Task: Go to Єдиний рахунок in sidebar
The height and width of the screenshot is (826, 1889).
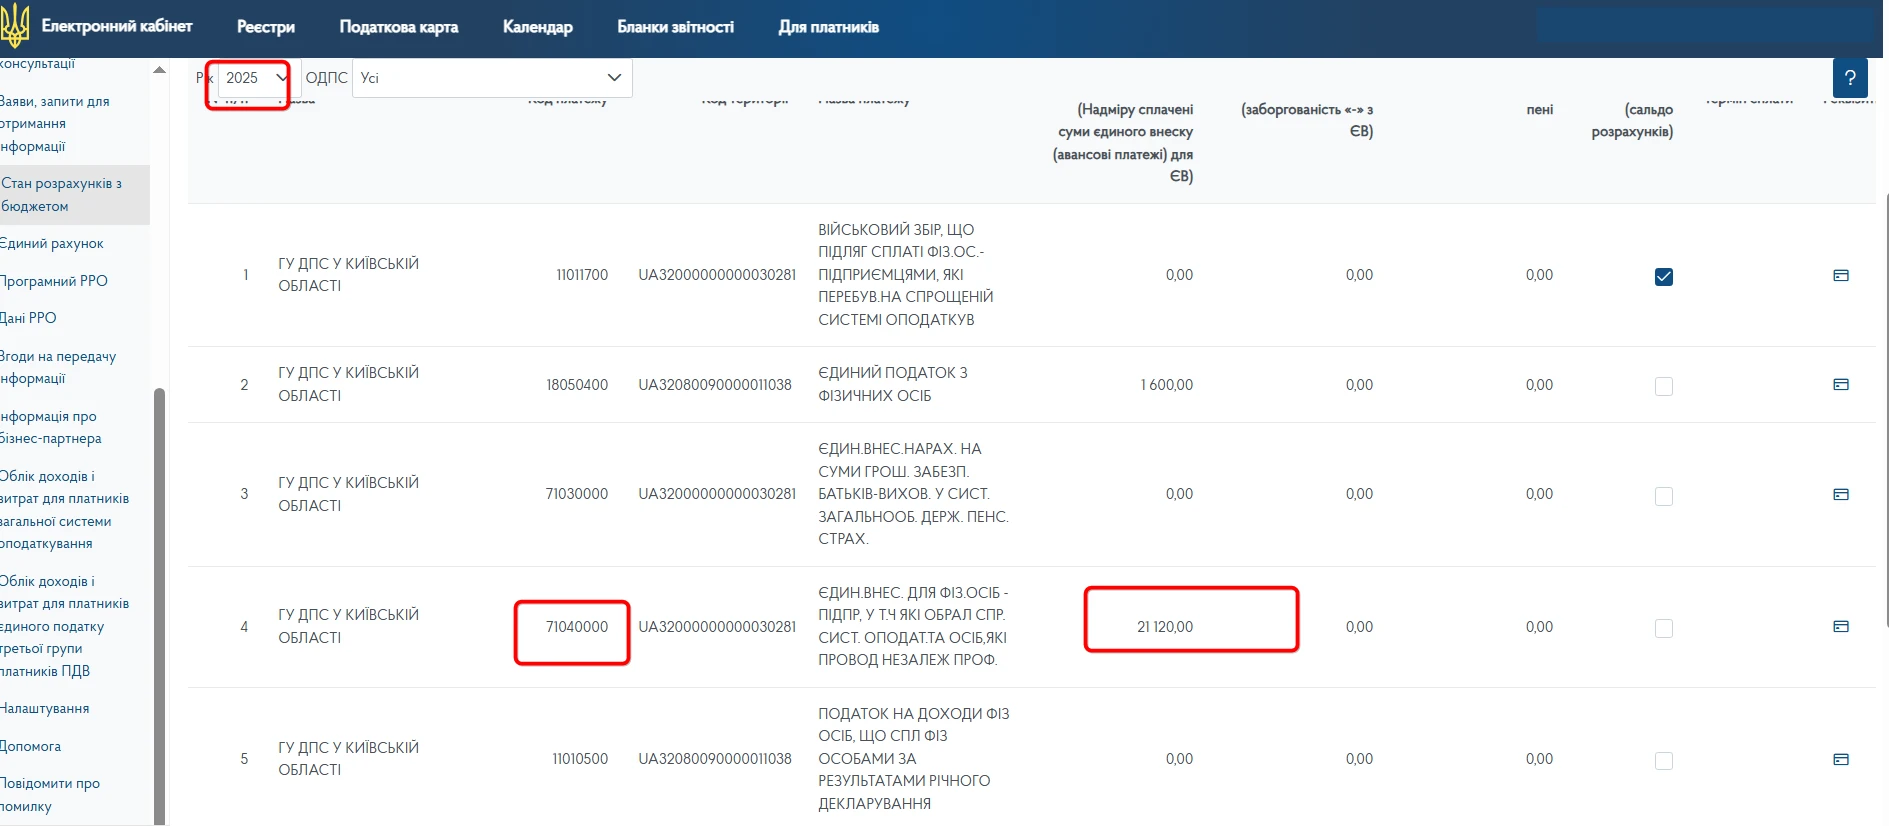Action: (x=52, y=243)
